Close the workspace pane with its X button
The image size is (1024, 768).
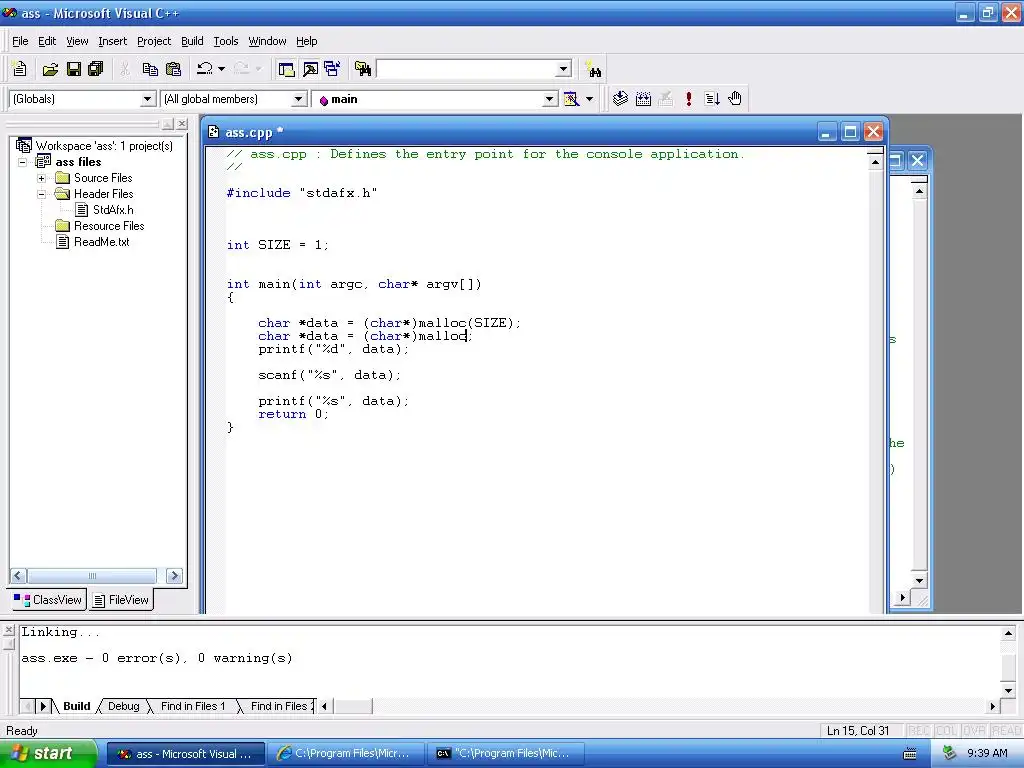[x=182, y=123]
